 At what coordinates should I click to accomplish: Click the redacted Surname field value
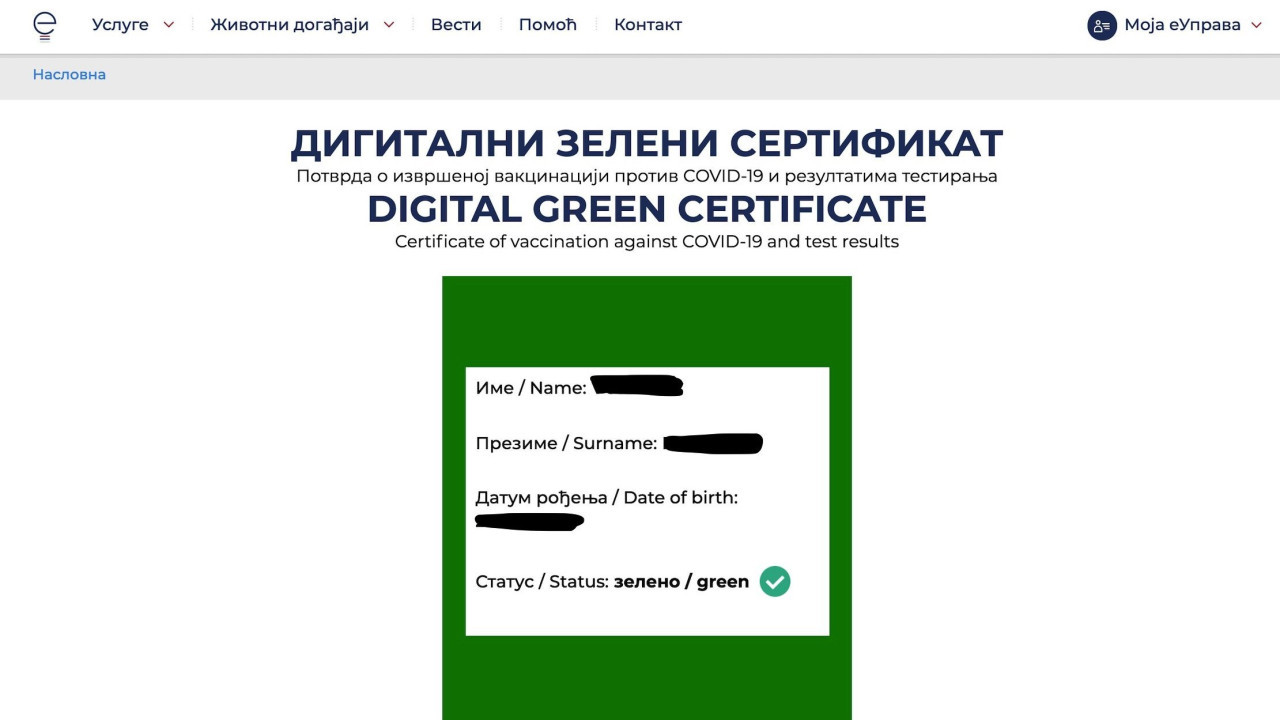click(713, 443)
